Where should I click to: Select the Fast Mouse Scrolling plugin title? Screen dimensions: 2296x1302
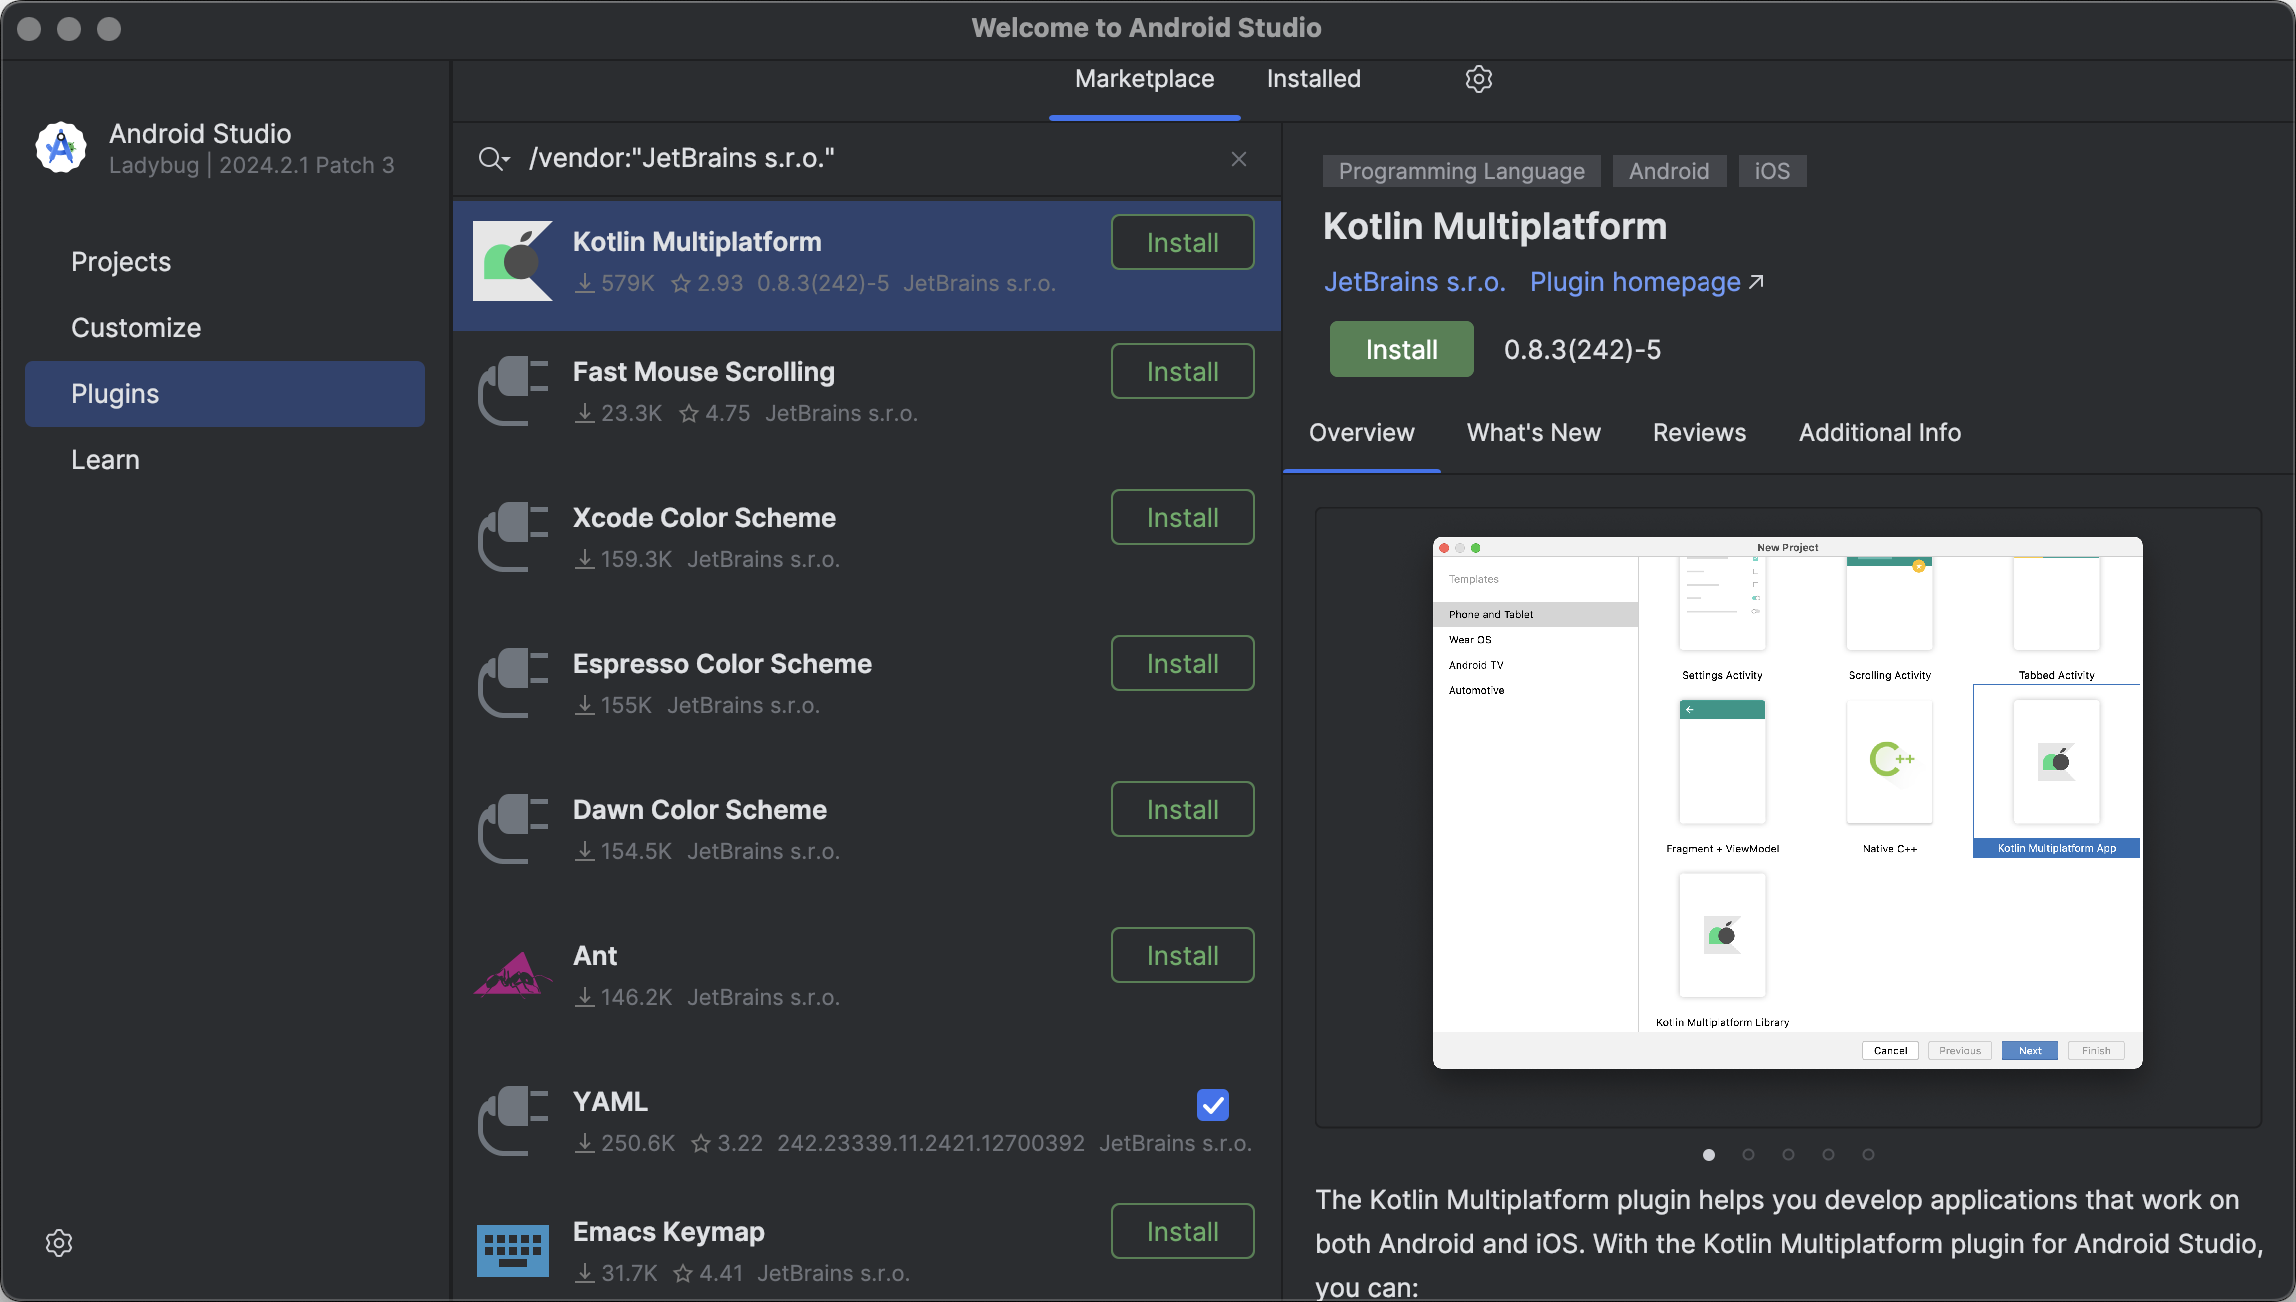703,372
